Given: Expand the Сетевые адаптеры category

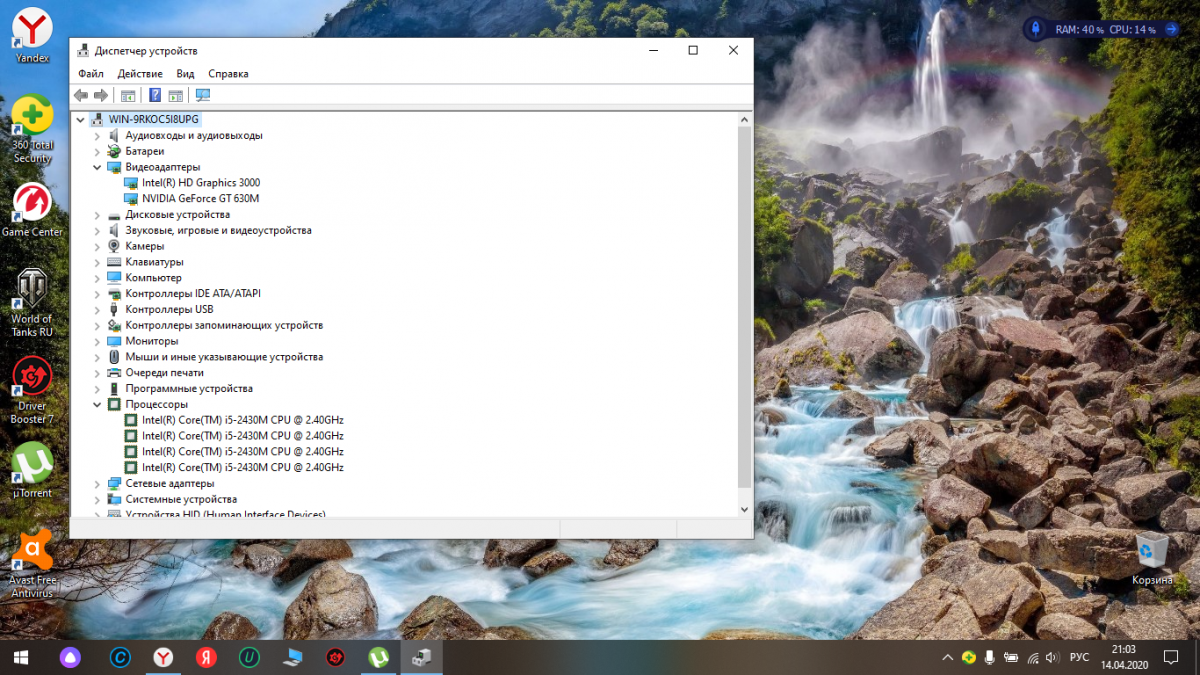Looking at the screenshot, I should [97, 484].
